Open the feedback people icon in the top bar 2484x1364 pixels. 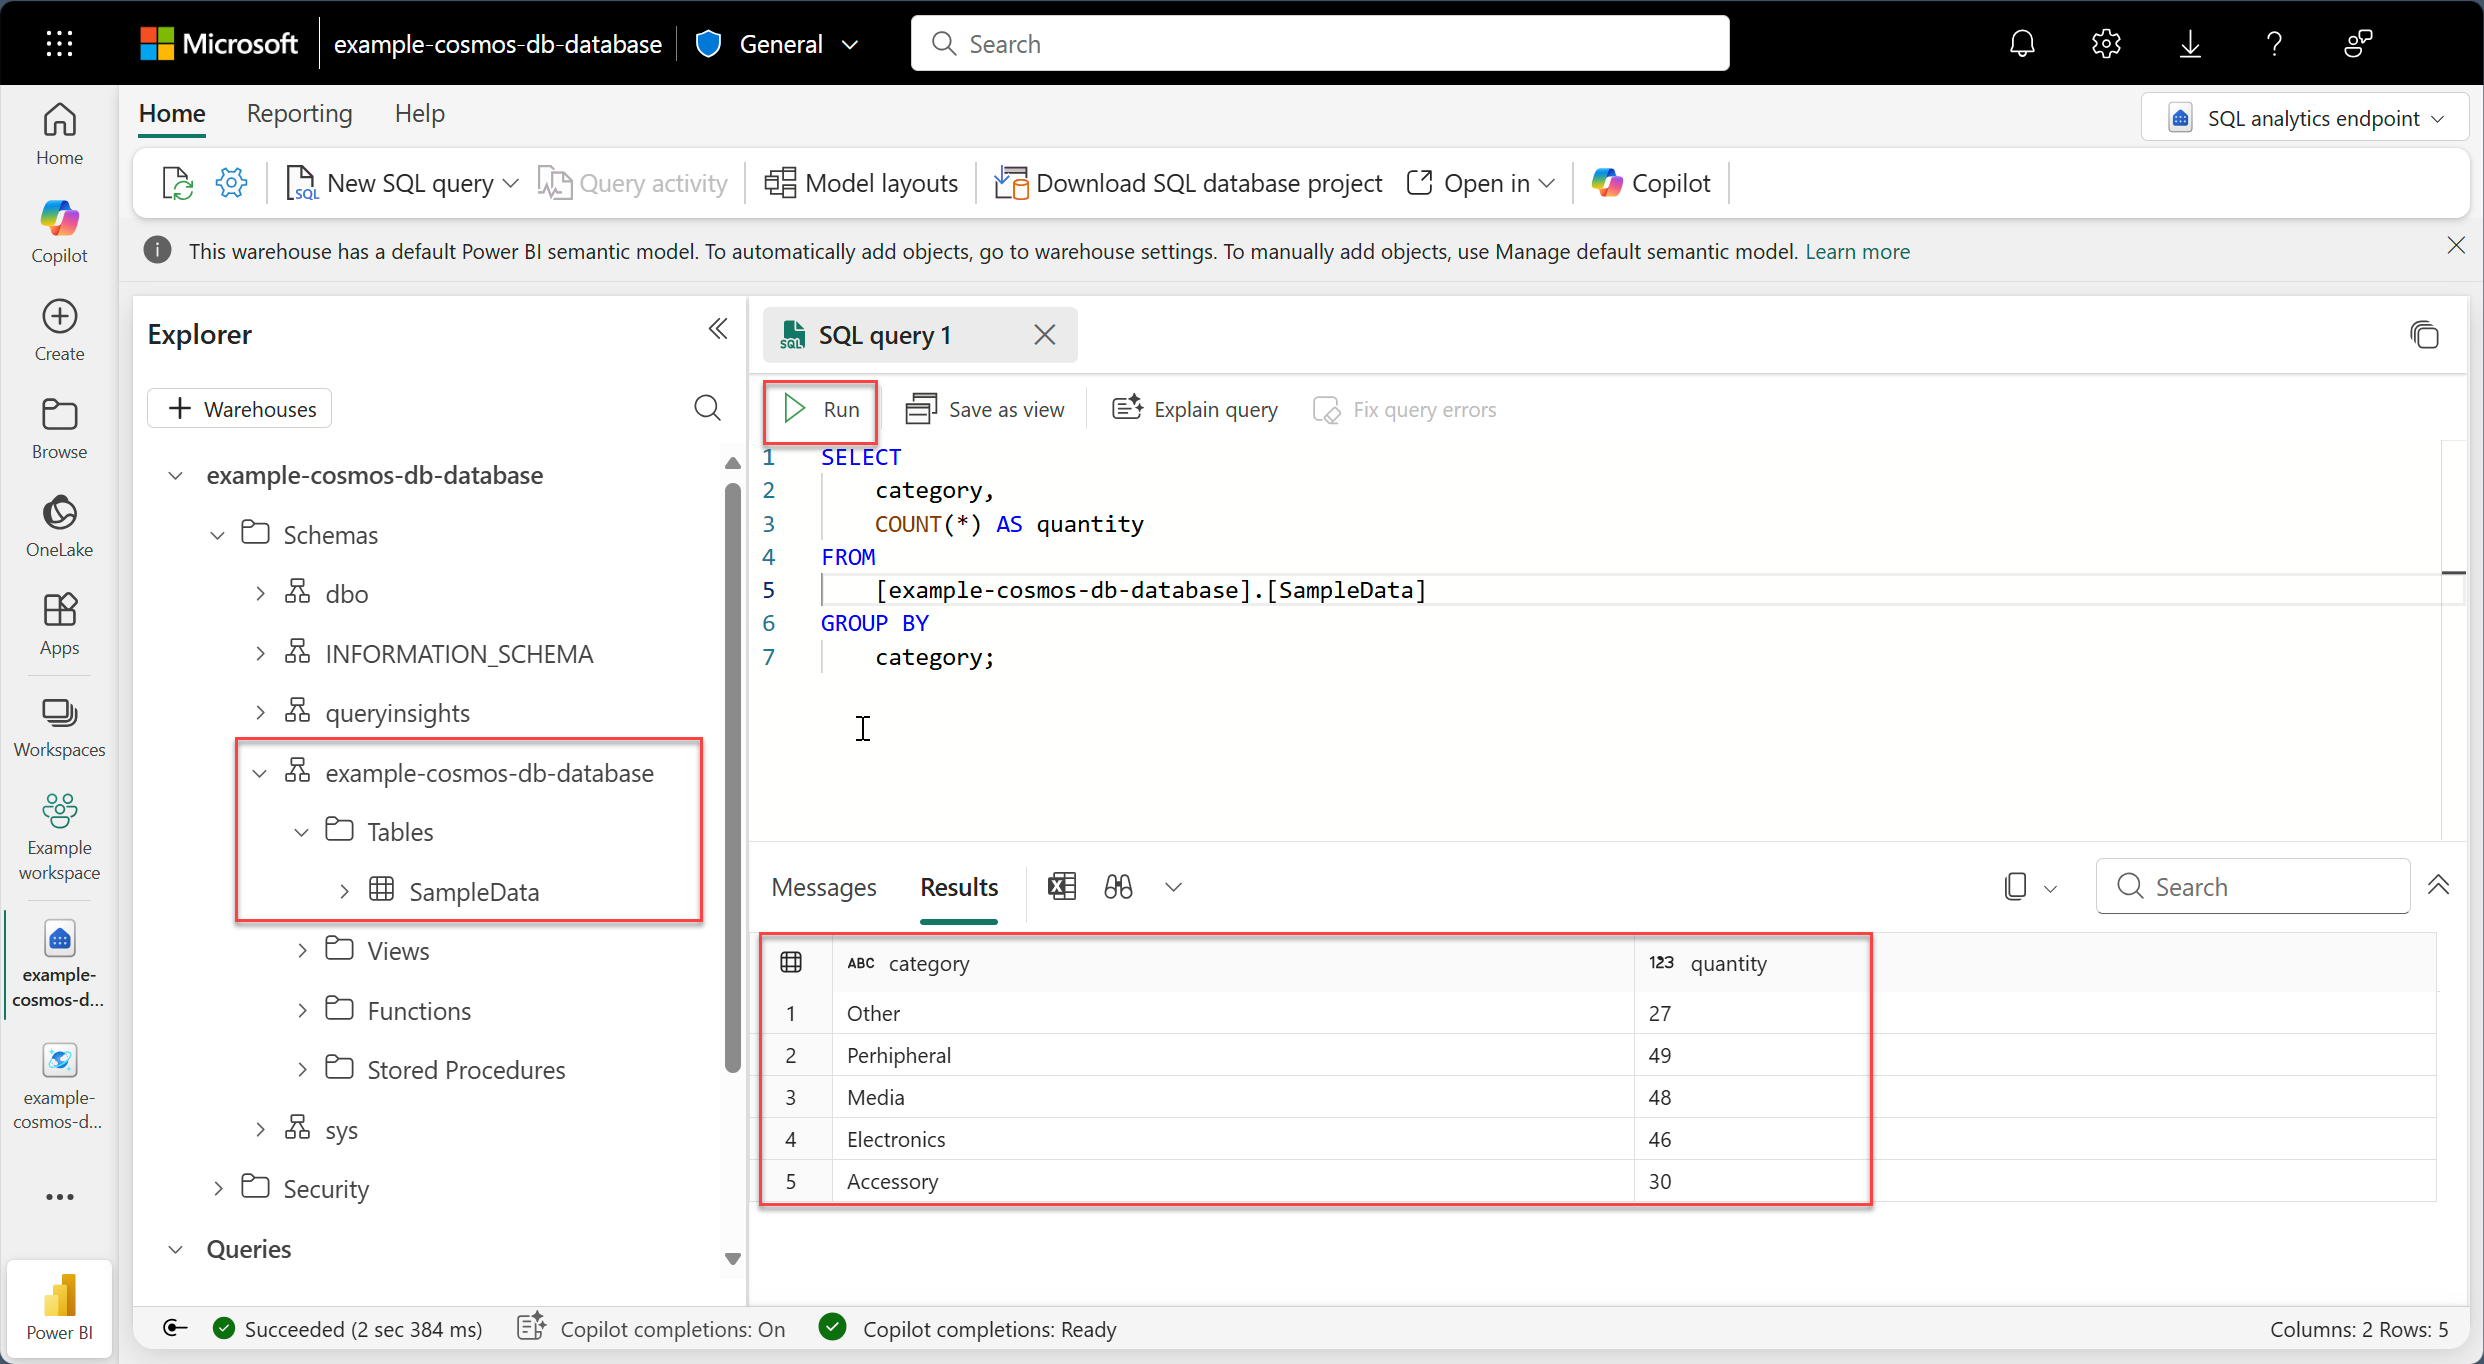click(x=2358, y=43)
